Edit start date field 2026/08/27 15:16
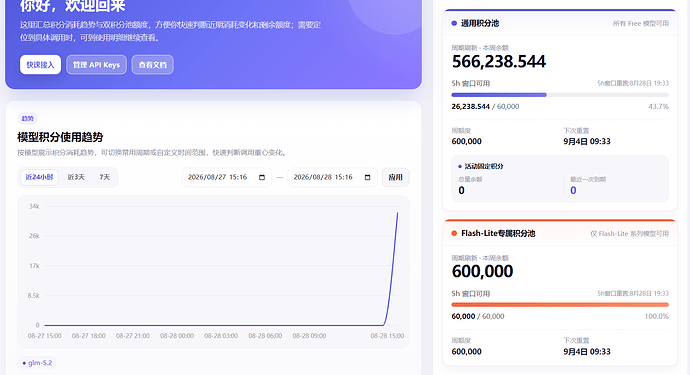Viewport: 690px width, 375px height. 227,177
